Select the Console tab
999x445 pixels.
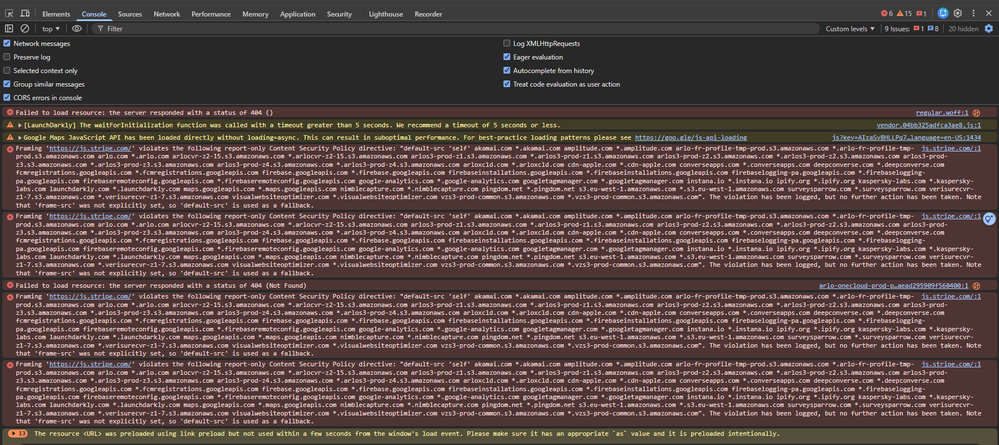pyautogui.click(x=94, y=14)
